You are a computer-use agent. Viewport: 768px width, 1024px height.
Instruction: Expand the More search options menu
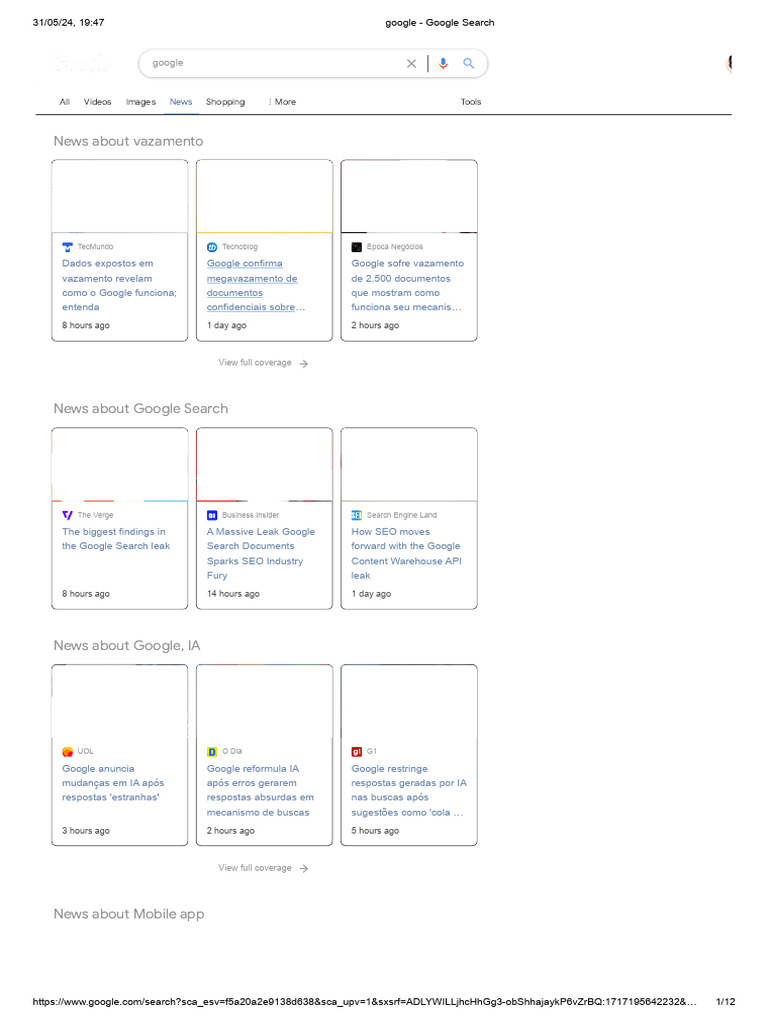tap(282, 102)
